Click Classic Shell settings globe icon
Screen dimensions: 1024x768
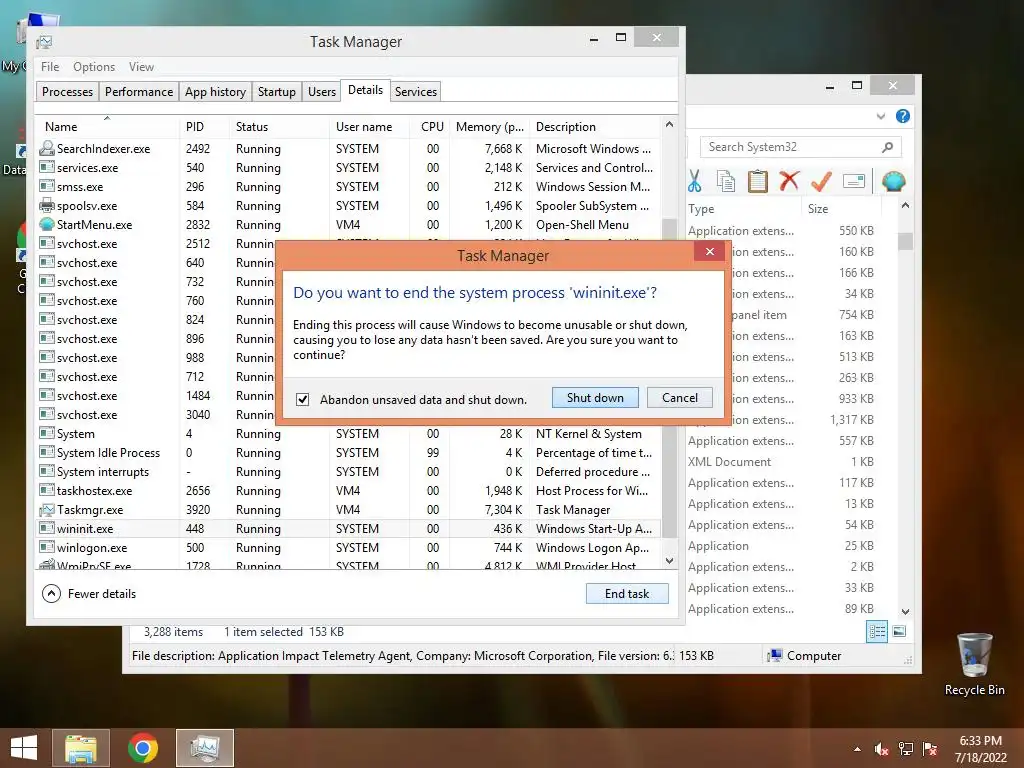click(893, 181)
